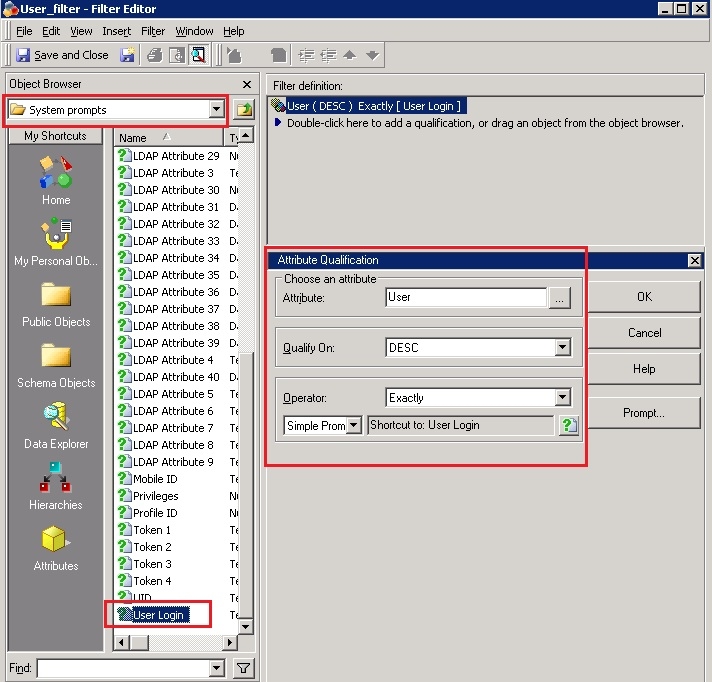The height and width of the screenshot is (682, 712).
Task: Open the Insert menu
Action: coord(116,31)
